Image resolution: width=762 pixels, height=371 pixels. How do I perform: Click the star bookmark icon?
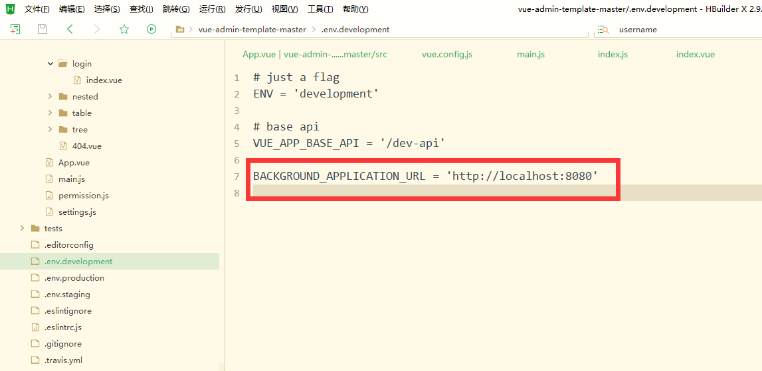tap(124, 29)
